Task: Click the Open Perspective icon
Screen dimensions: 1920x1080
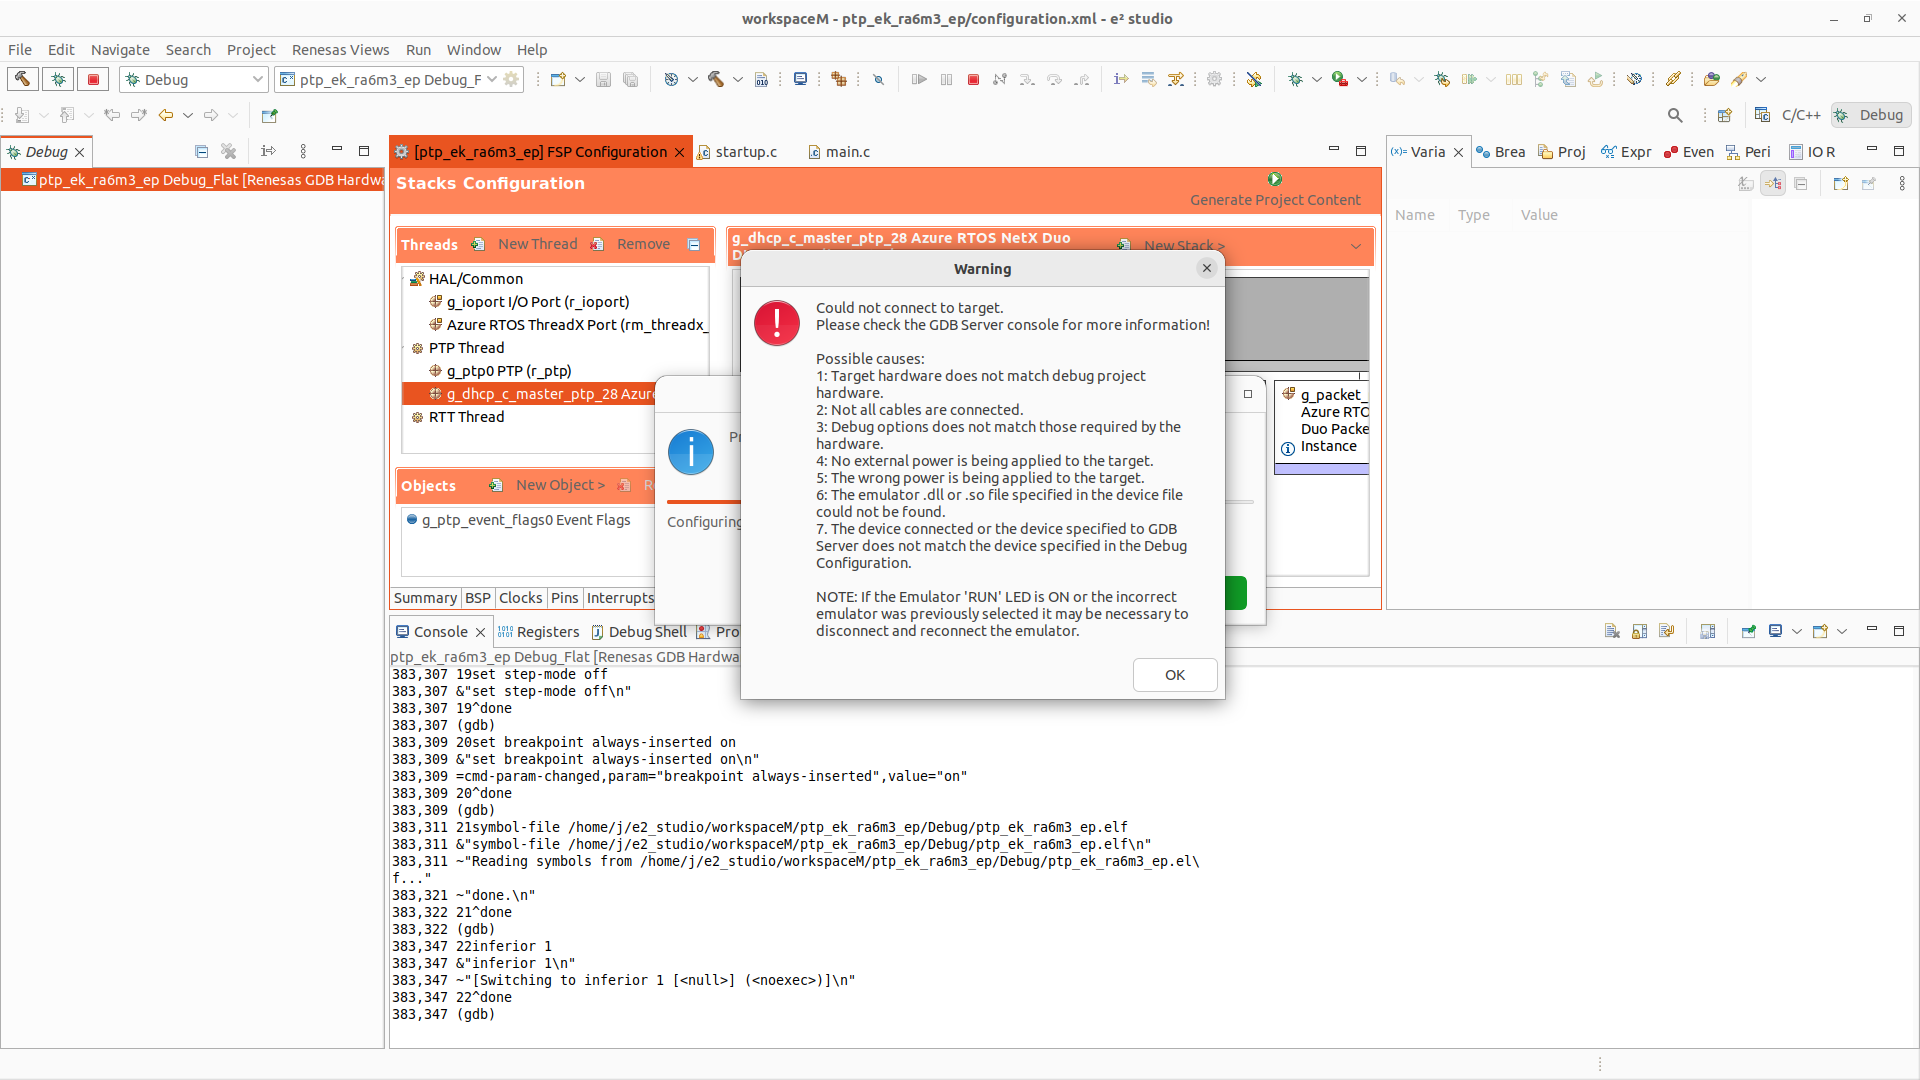Action: coord(1724,115)
